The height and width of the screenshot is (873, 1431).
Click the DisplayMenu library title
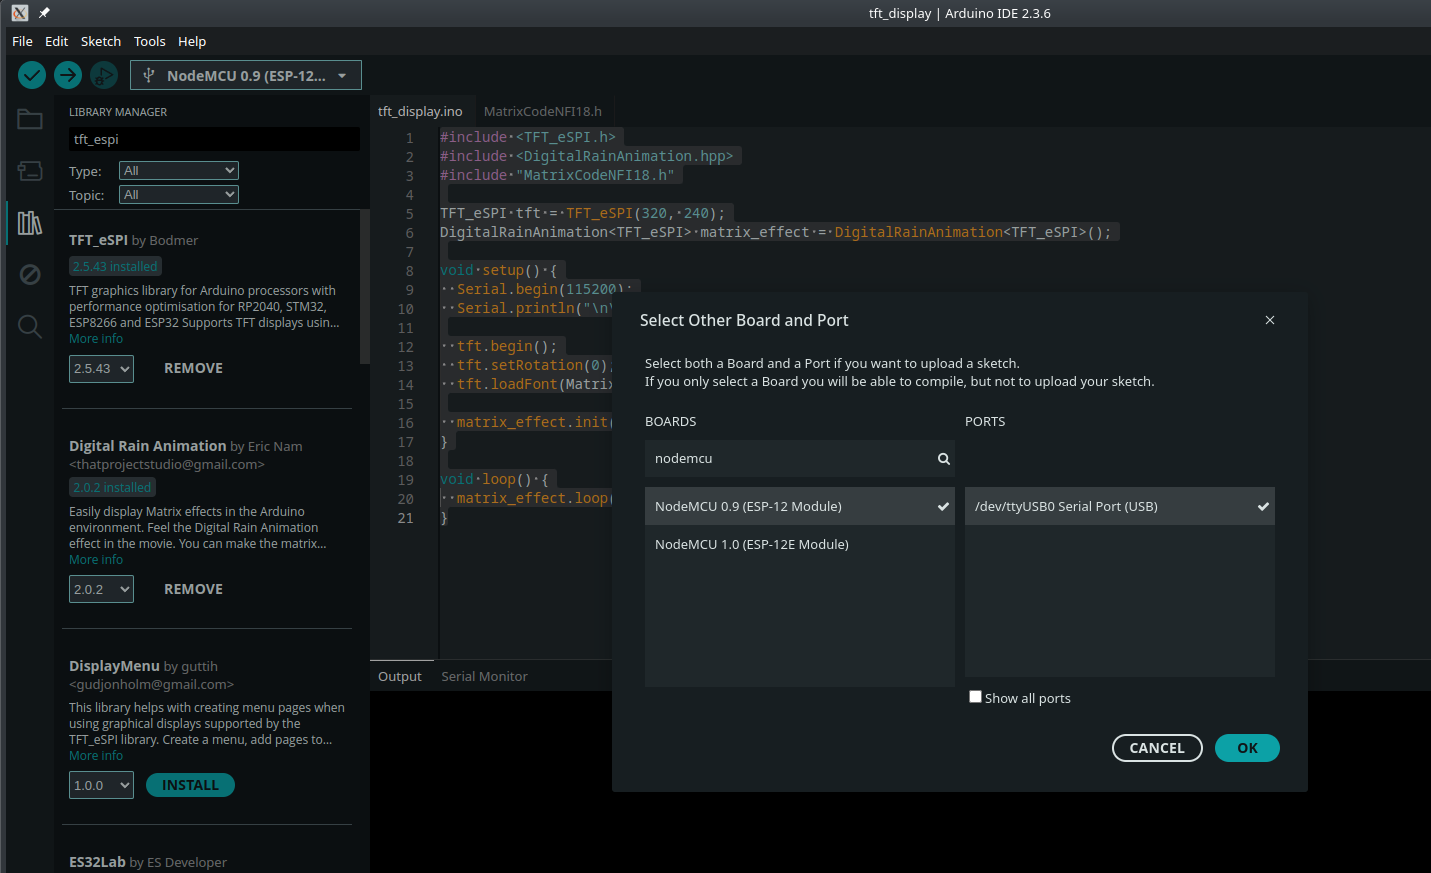pyautogui.click(x=114, y=666)
